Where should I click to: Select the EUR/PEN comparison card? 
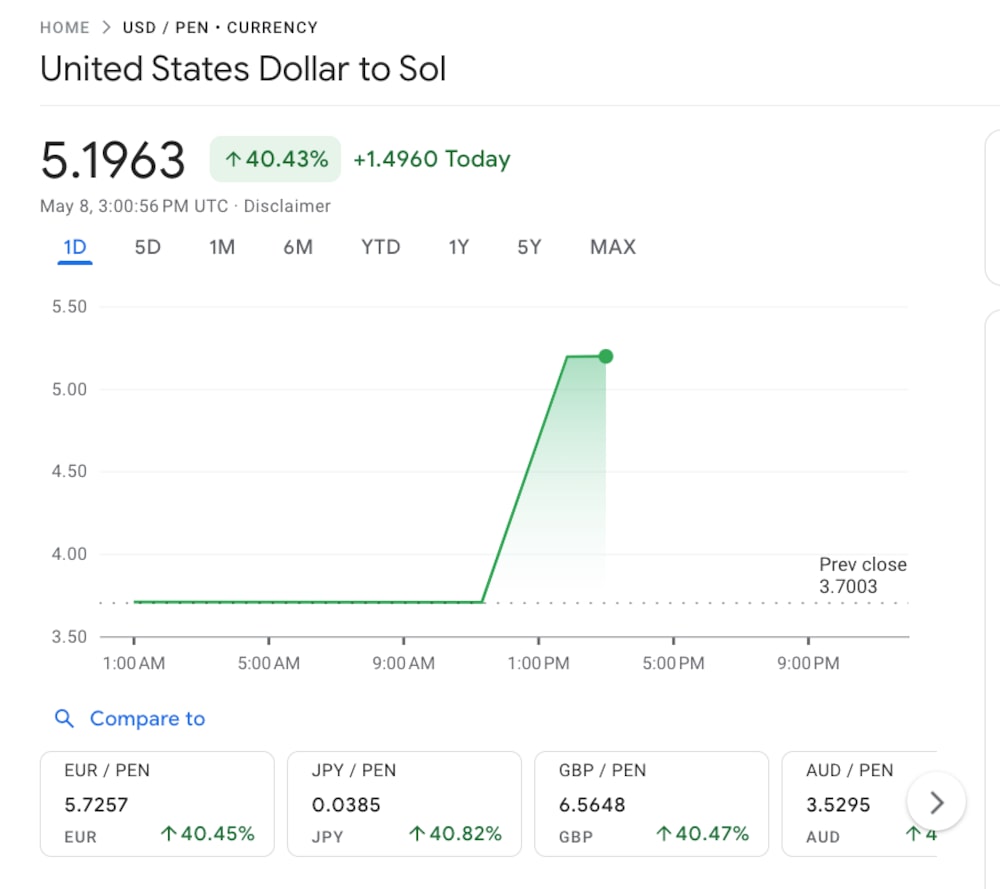point(156,803)
